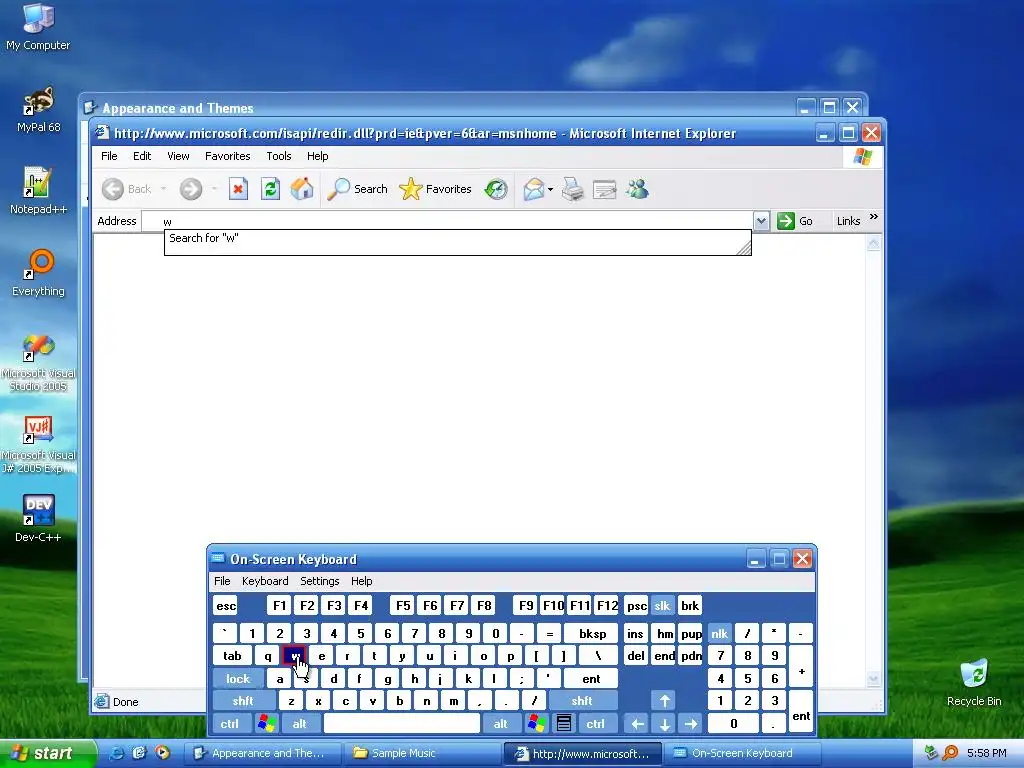The image size is (1024, 768).
Task: Toggle the right ctrl key on keyboard
Action: point(596,724)
